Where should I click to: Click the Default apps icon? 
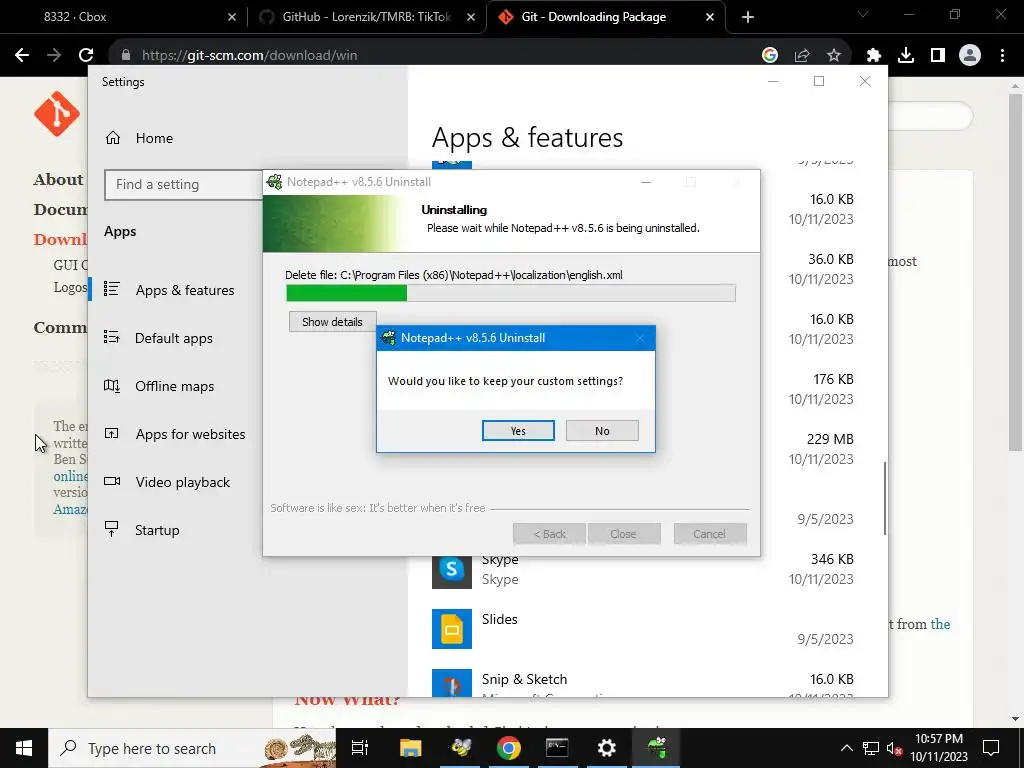click(112, 337)
